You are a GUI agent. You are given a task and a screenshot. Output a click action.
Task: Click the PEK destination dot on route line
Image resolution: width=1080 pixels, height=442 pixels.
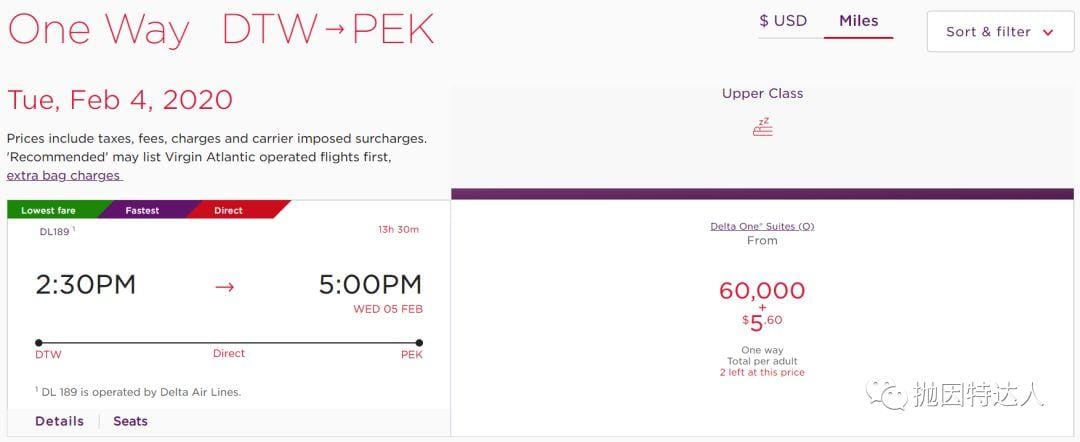418,342
